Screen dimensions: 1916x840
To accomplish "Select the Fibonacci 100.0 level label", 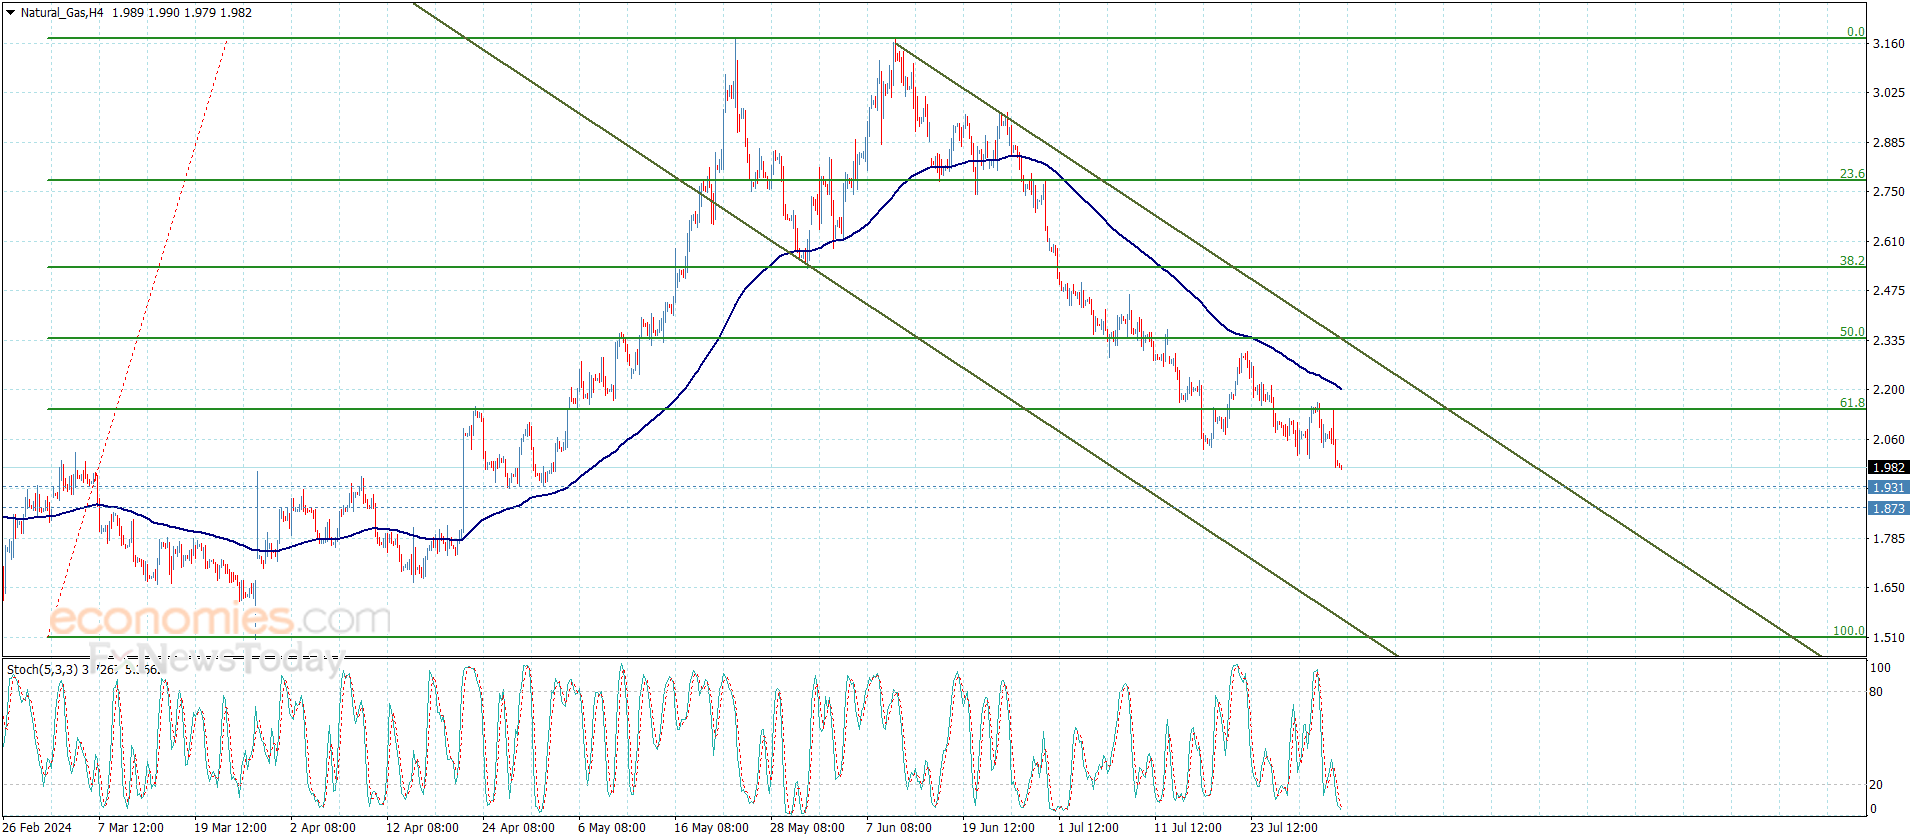I will [1848, 631].
